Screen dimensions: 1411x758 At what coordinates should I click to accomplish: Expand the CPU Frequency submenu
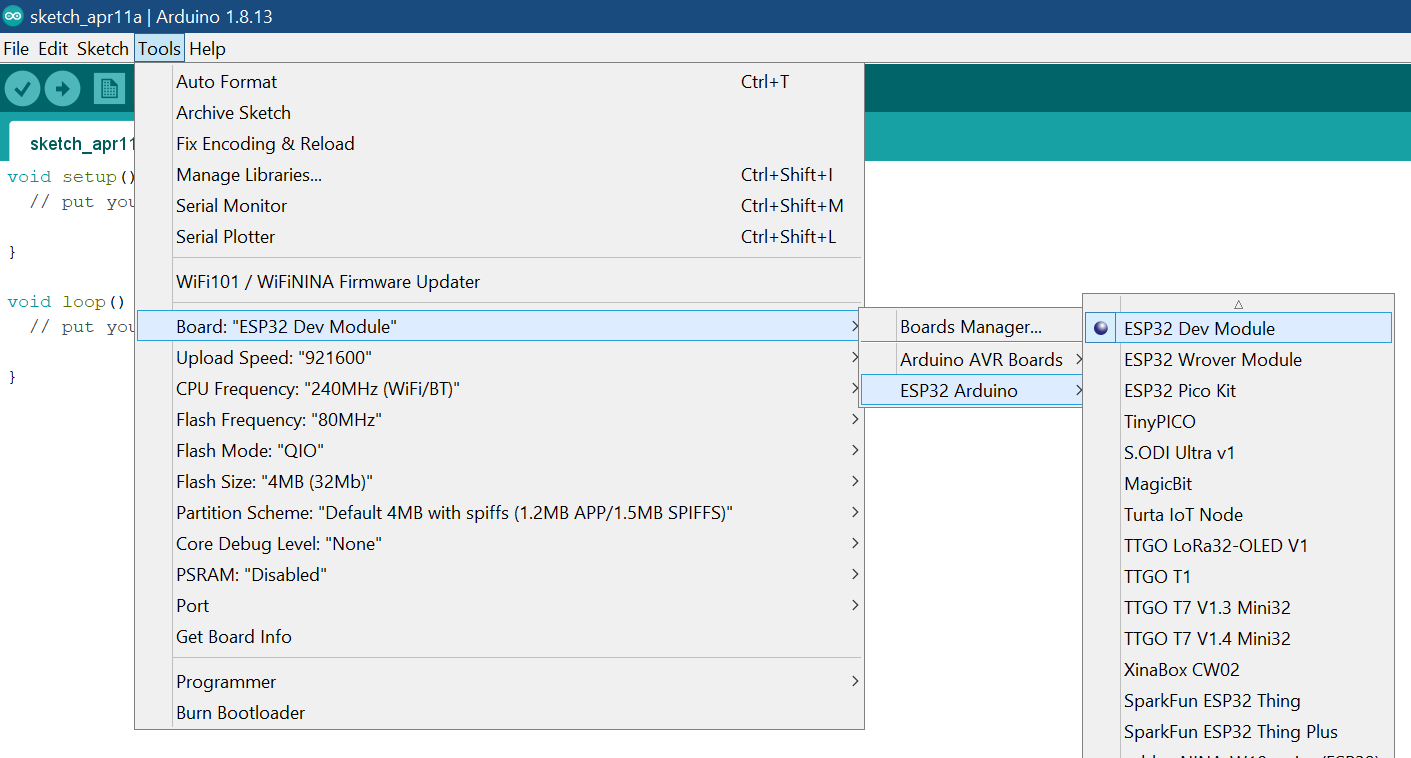coord(499,389)
